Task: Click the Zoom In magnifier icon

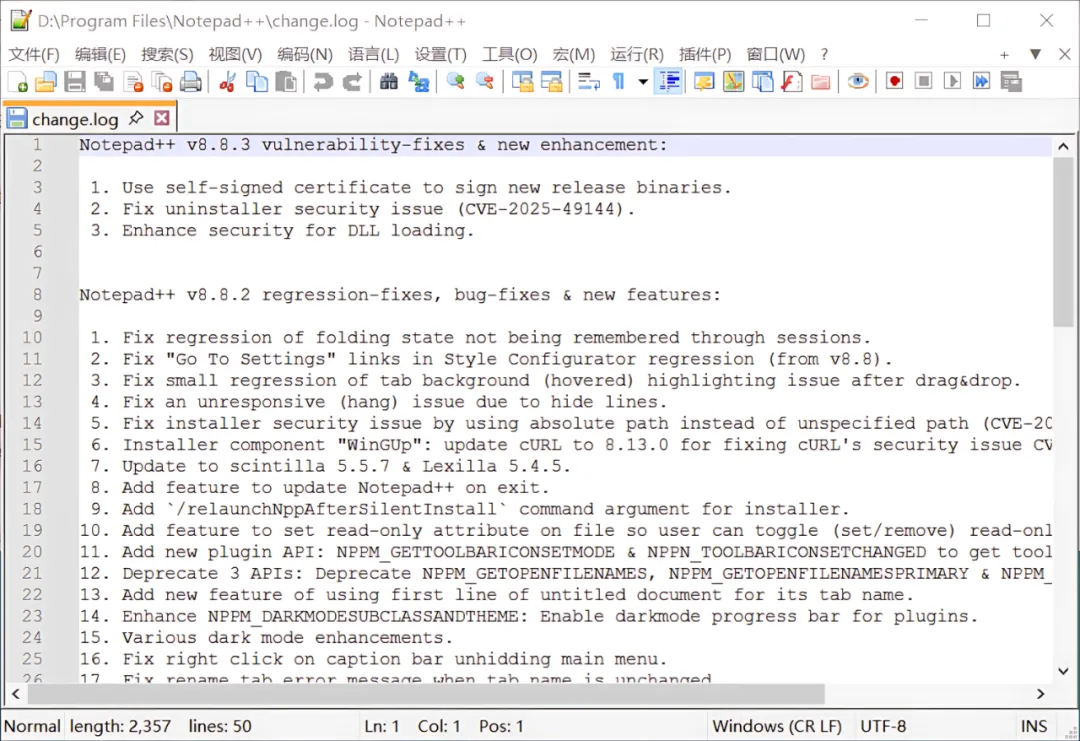Action: click(455, 82)
